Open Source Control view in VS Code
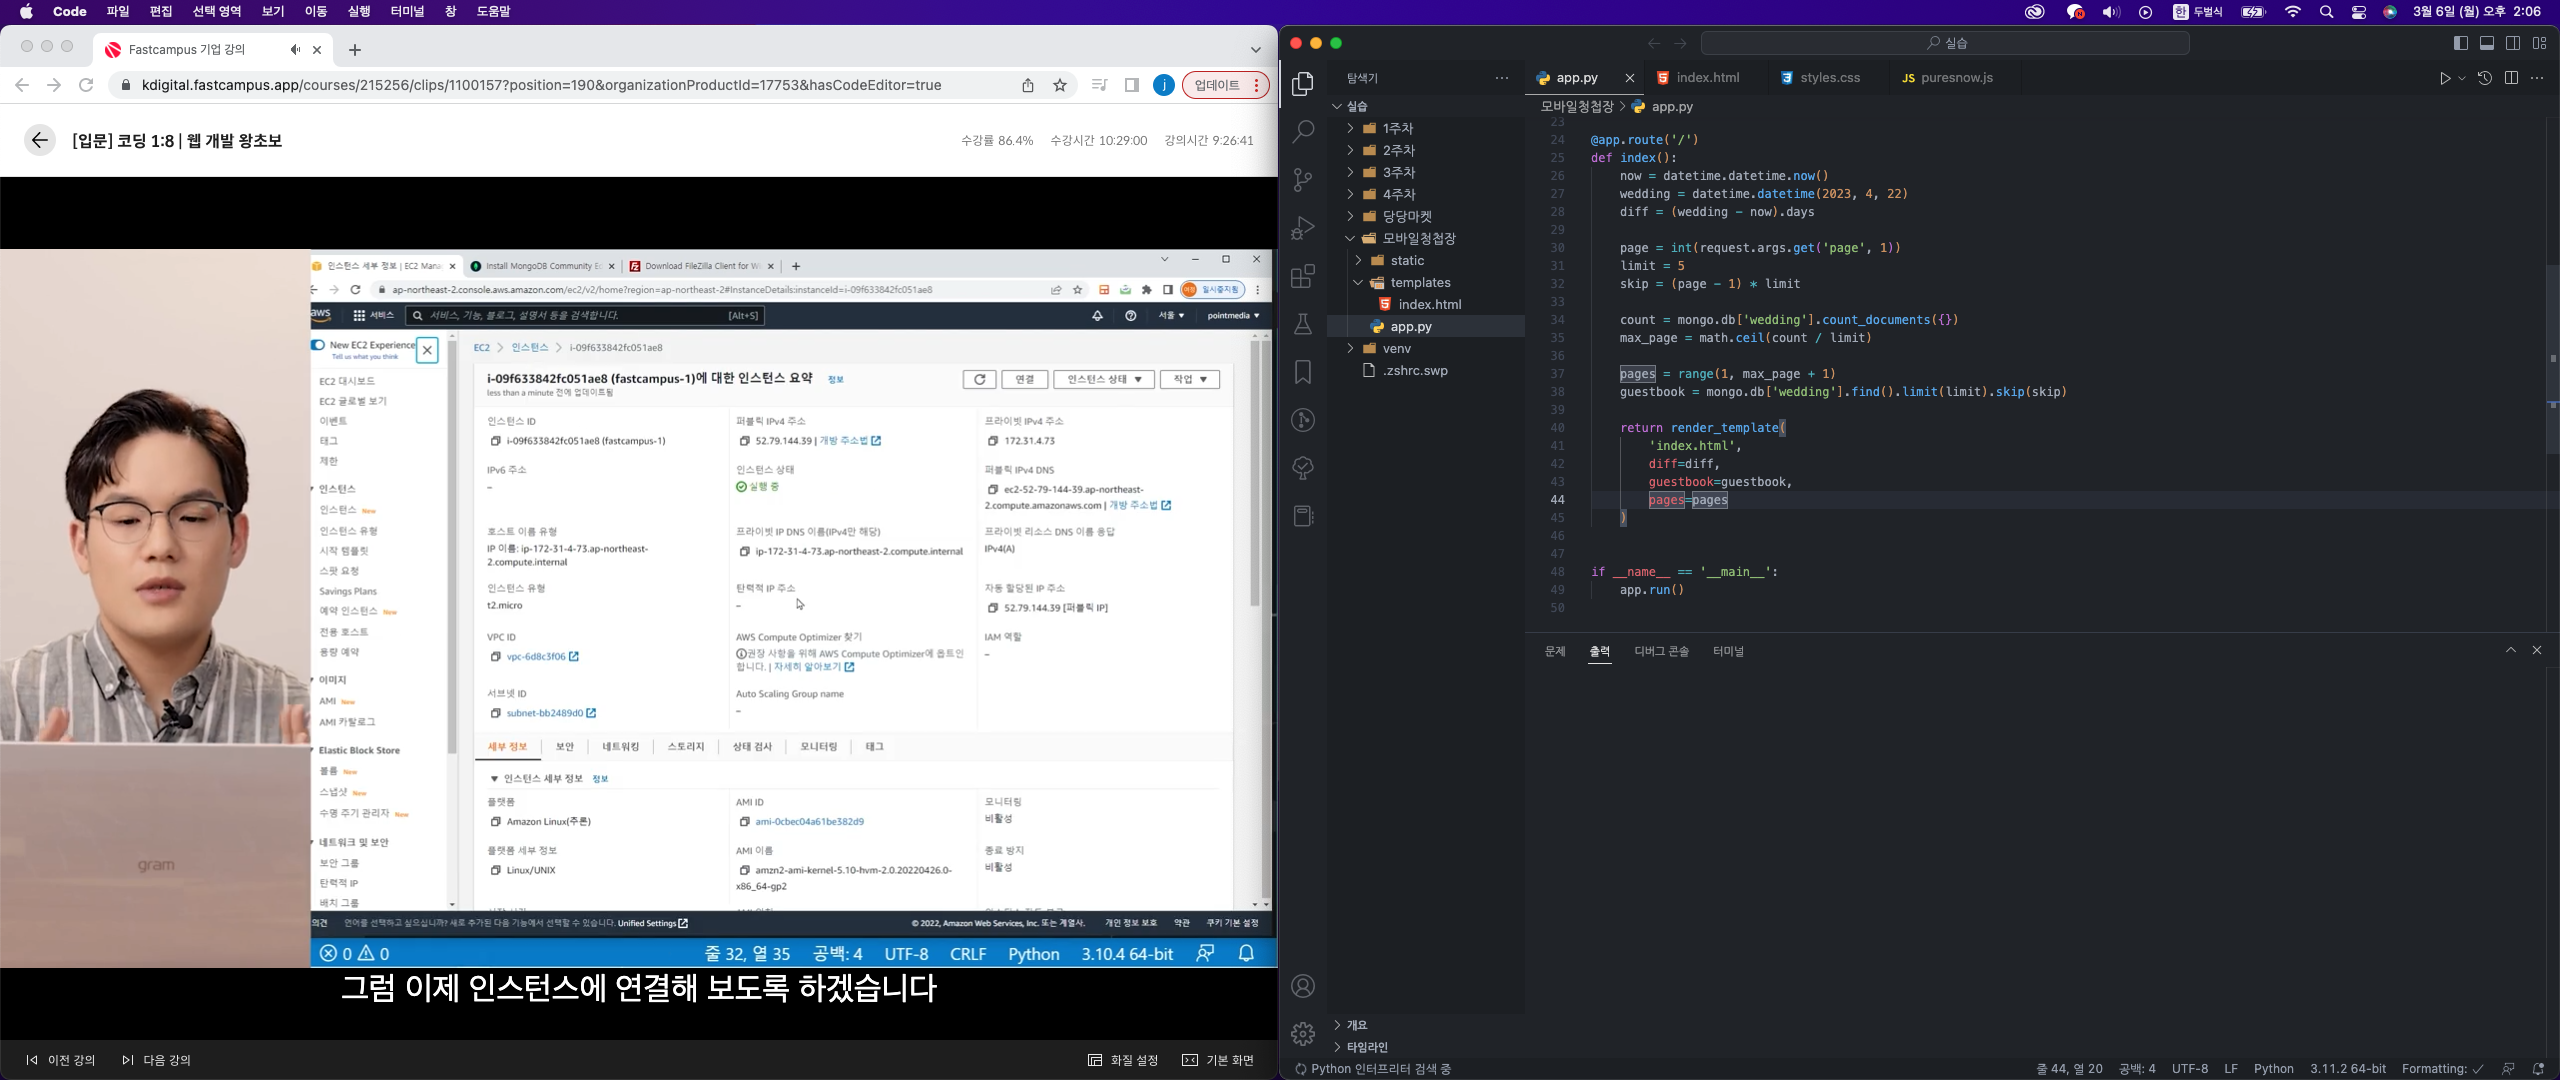Image resolution: width=2560 pixels, height=1080 pixels. pyautogui.click(x=1302, y=180)
